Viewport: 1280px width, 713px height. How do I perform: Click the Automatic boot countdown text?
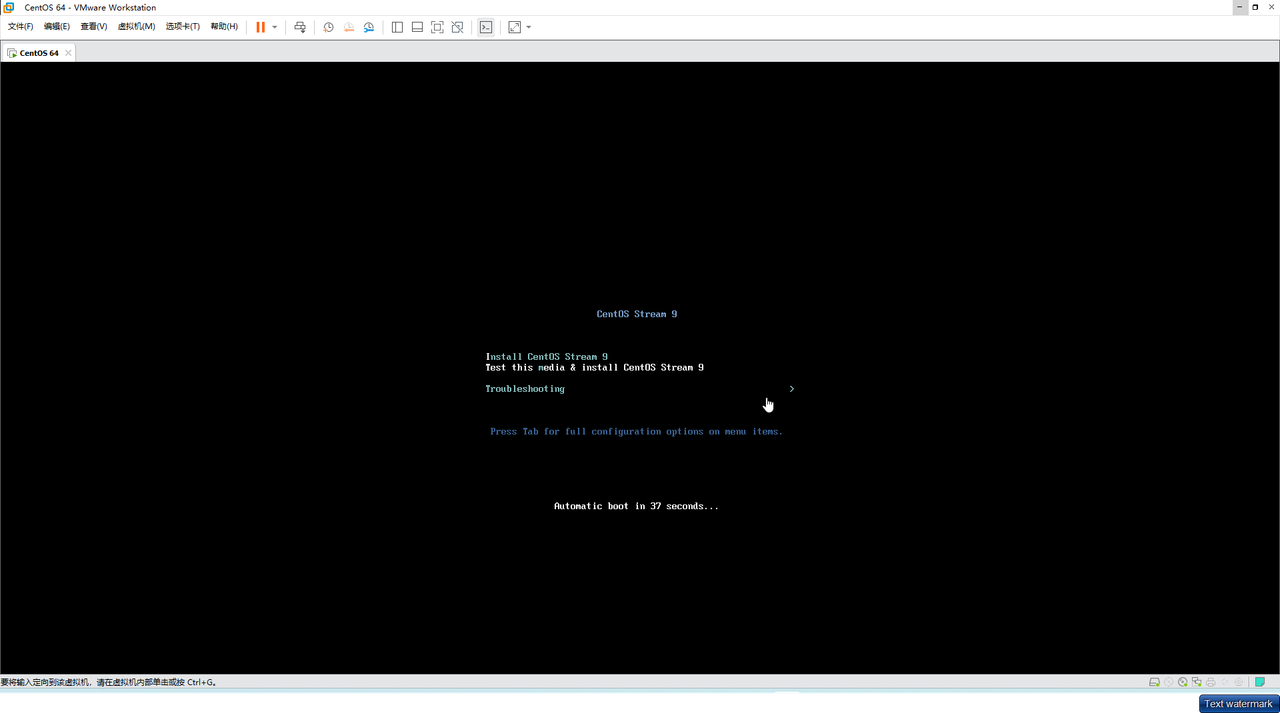[x=636, y=506]
